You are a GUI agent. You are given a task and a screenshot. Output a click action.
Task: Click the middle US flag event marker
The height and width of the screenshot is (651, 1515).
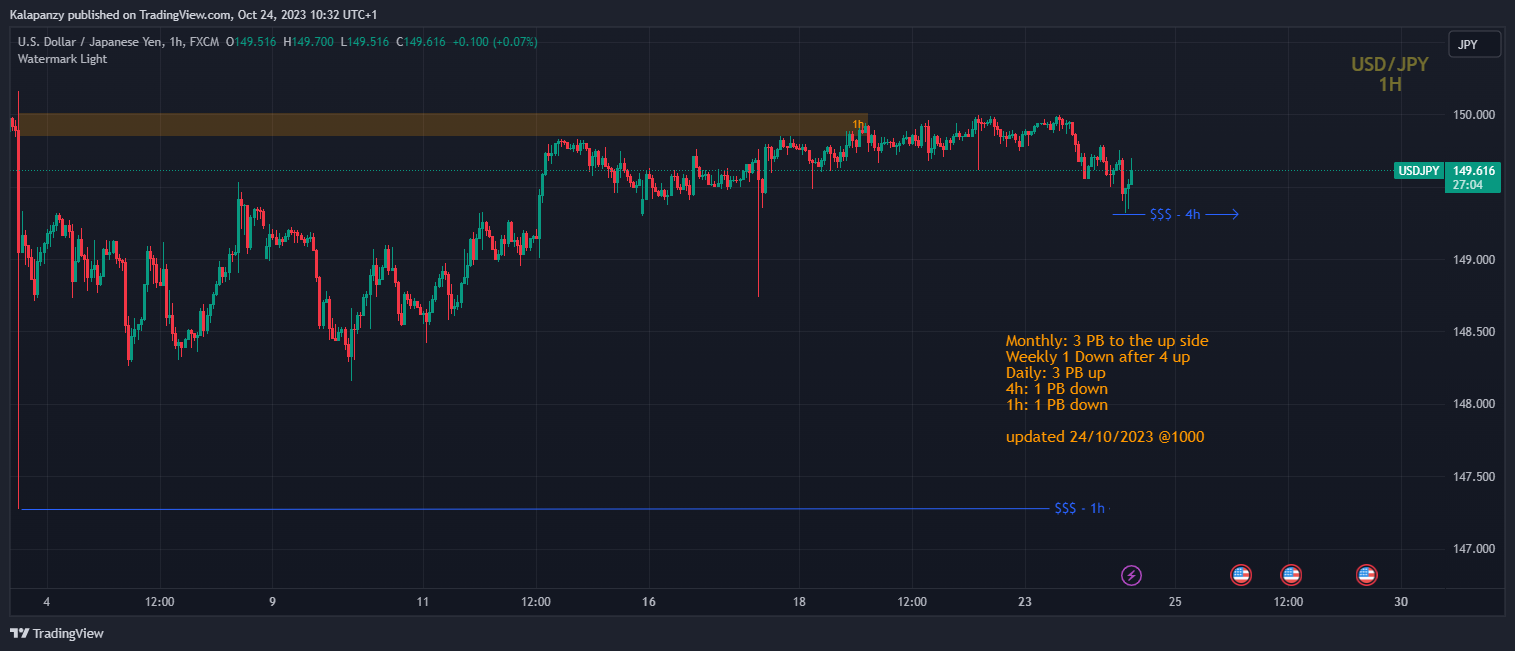click(x=1291, y=575)
